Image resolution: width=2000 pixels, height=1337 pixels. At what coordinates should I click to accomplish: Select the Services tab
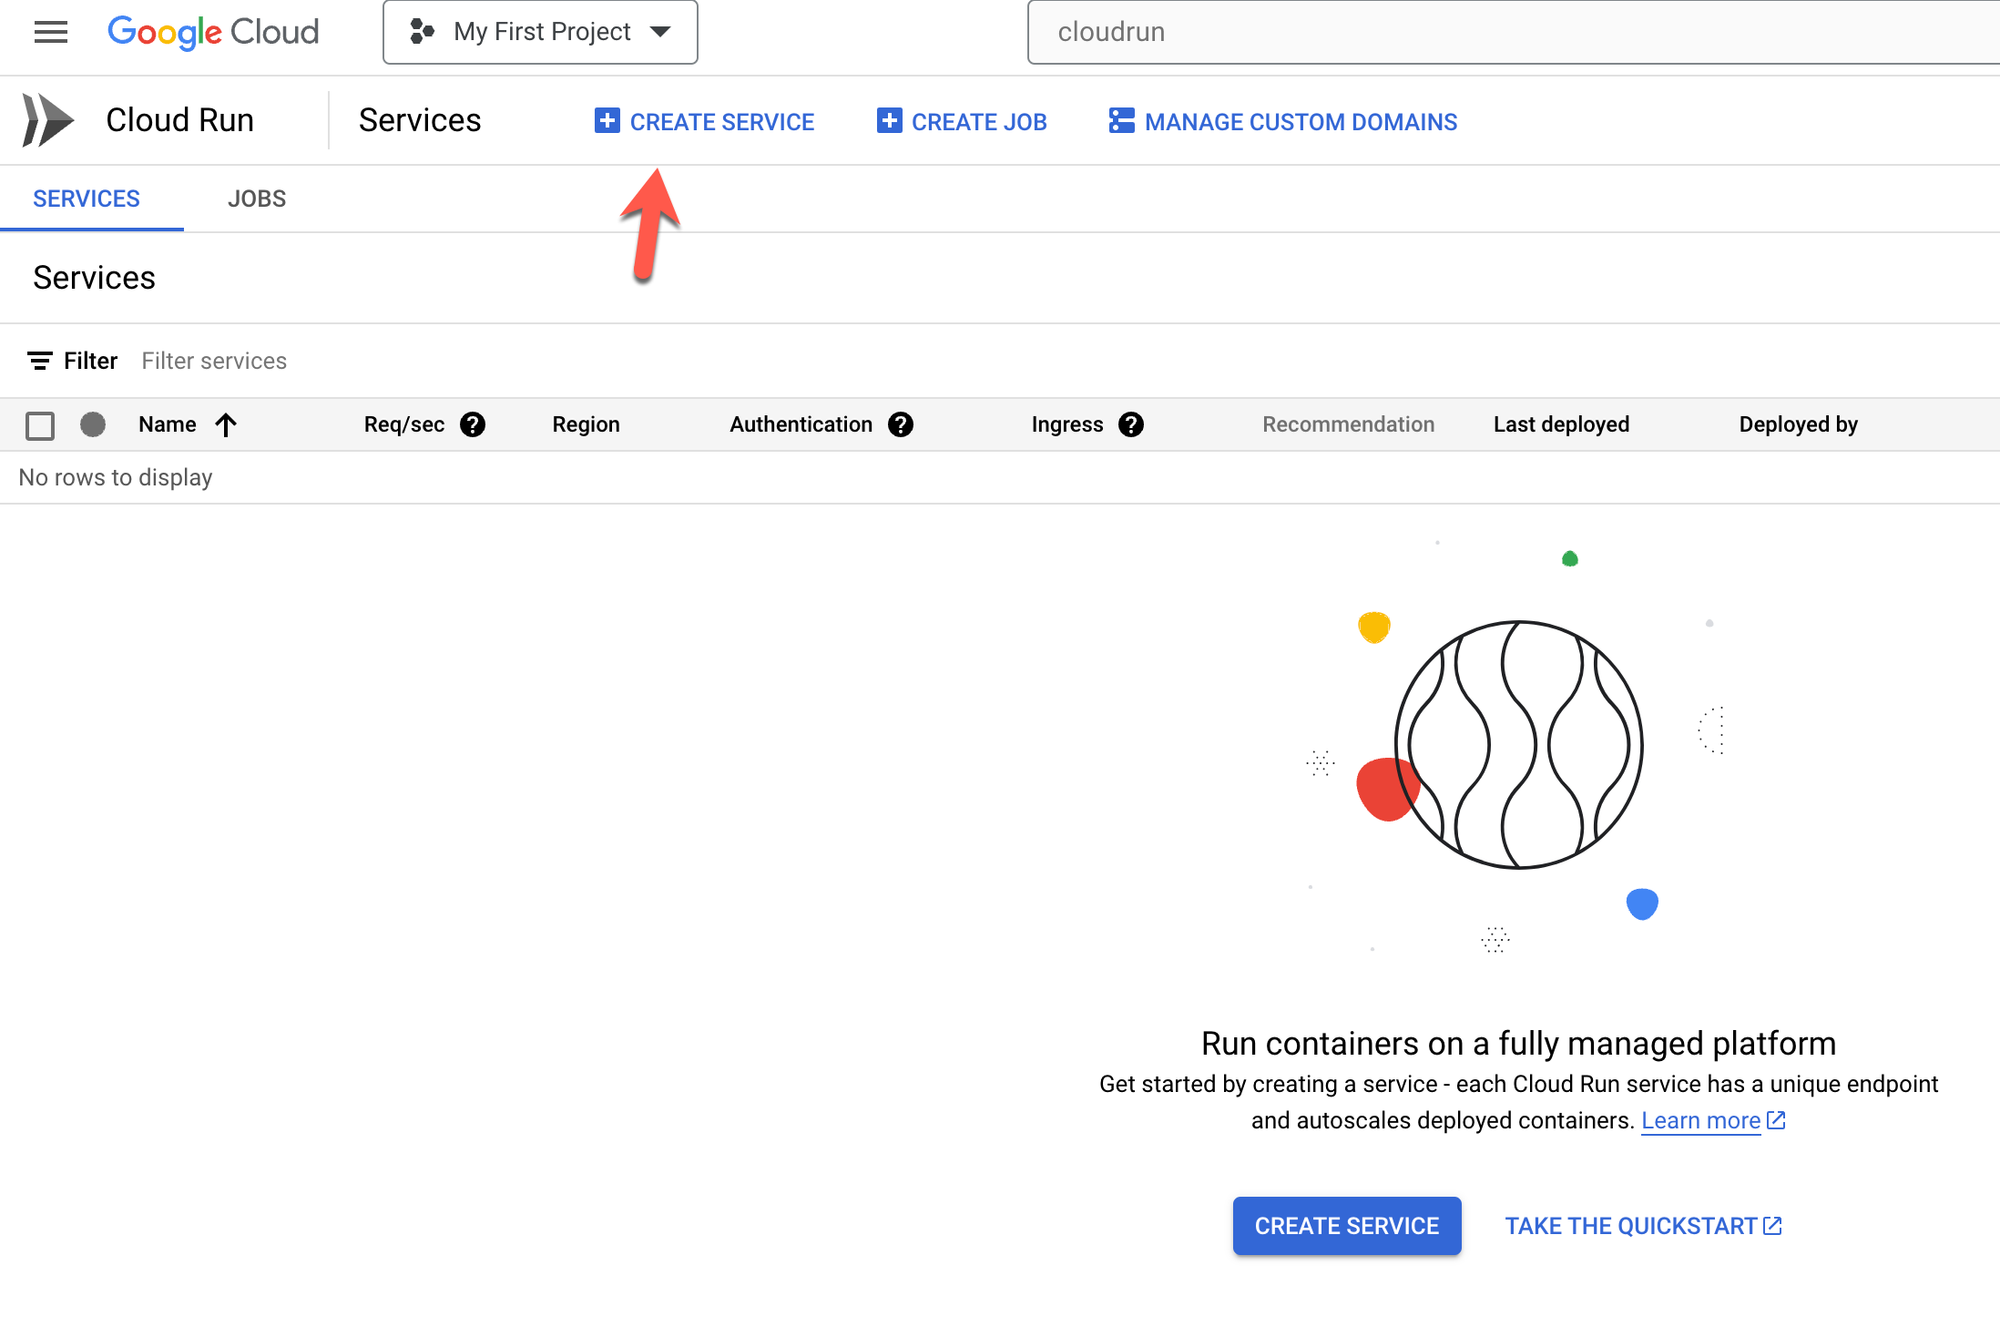point(87,199)
